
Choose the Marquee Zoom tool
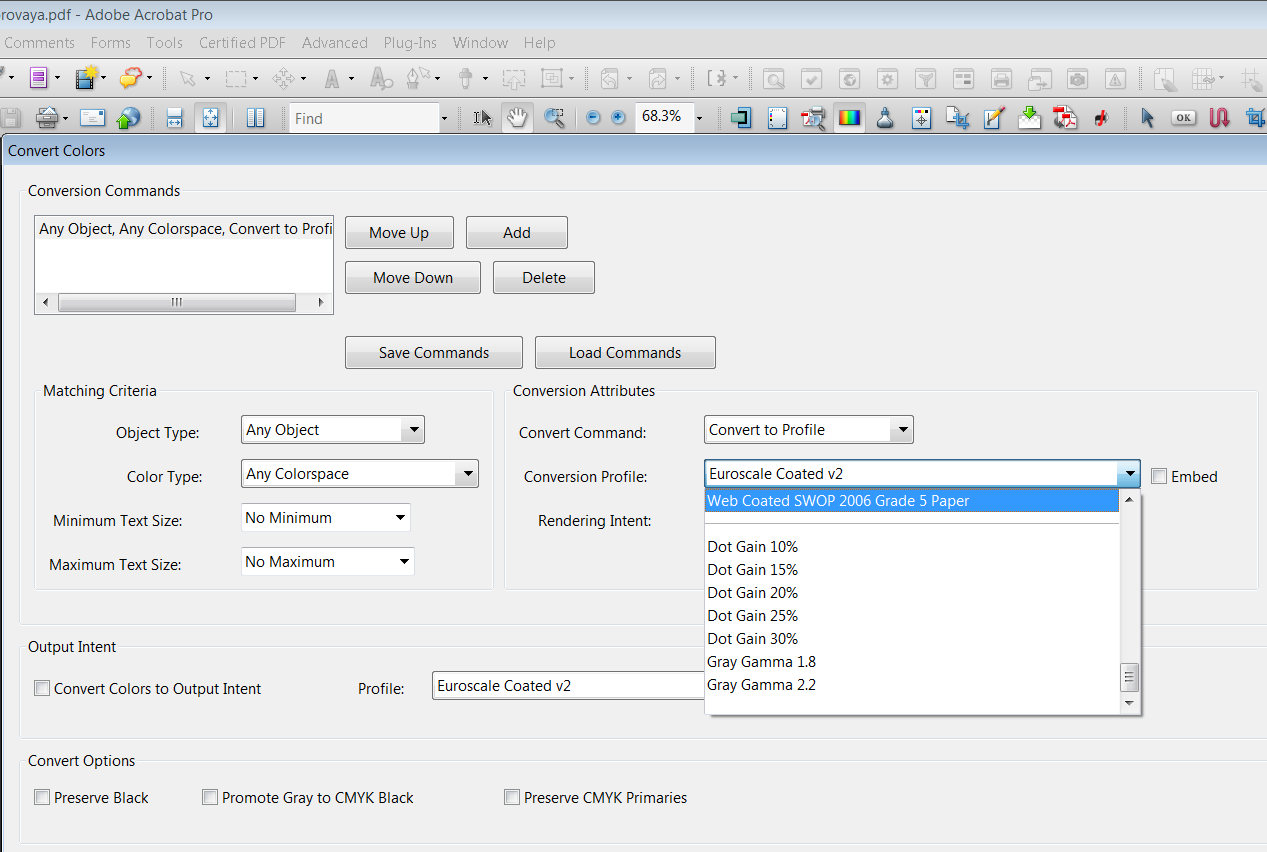[x=554, y=118]
